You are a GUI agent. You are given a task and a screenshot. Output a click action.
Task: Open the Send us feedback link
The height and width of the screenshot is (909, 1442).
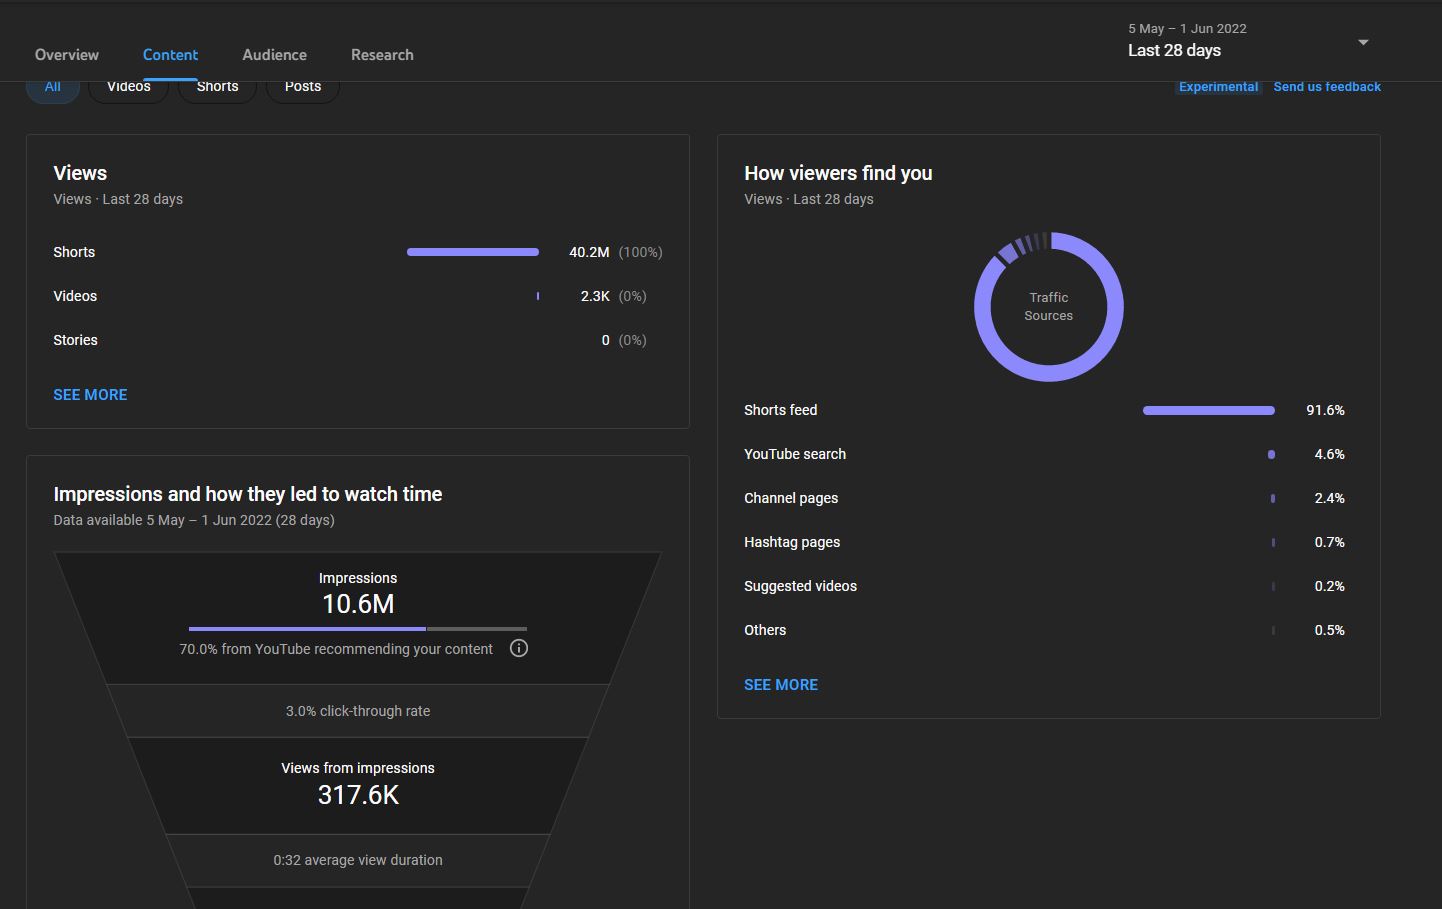click(x=1327, y=87)
